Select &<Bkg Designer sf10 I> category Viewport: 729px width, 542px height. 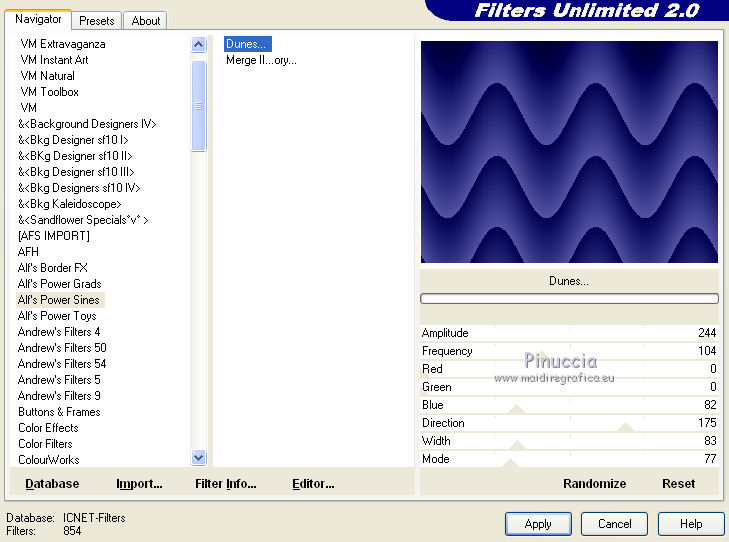coord(73,140)
